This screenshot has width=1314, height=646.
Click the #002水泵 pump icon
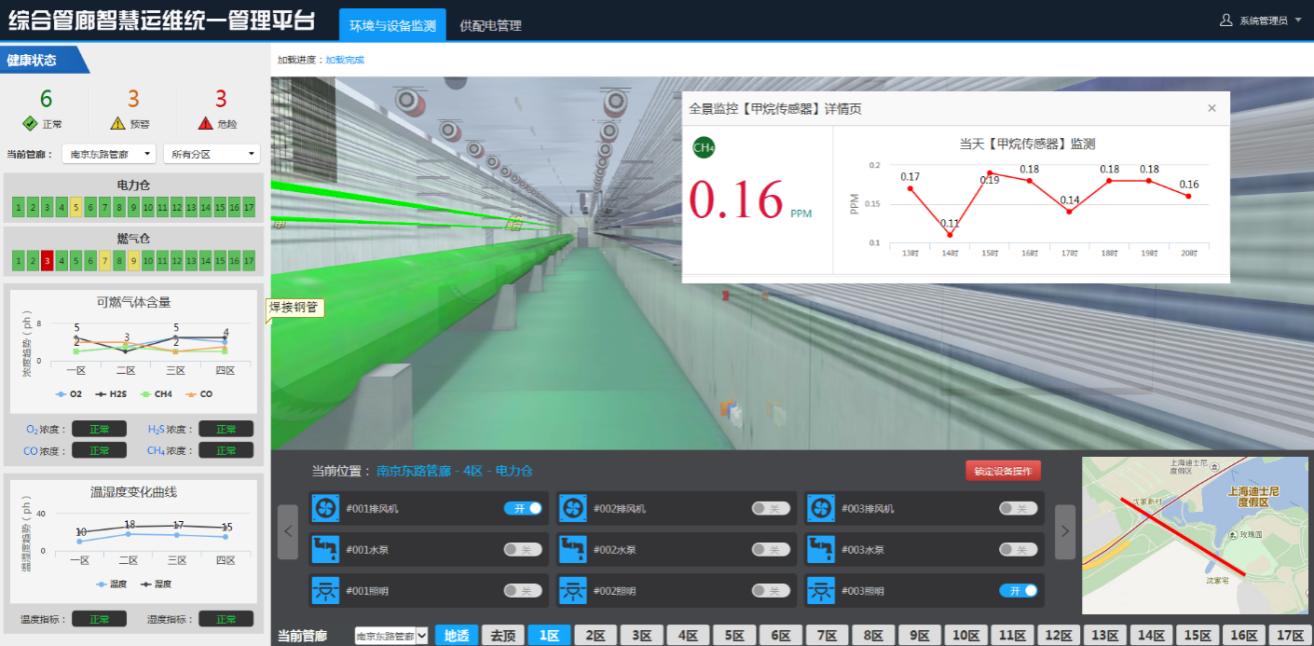tap(573, 549)
